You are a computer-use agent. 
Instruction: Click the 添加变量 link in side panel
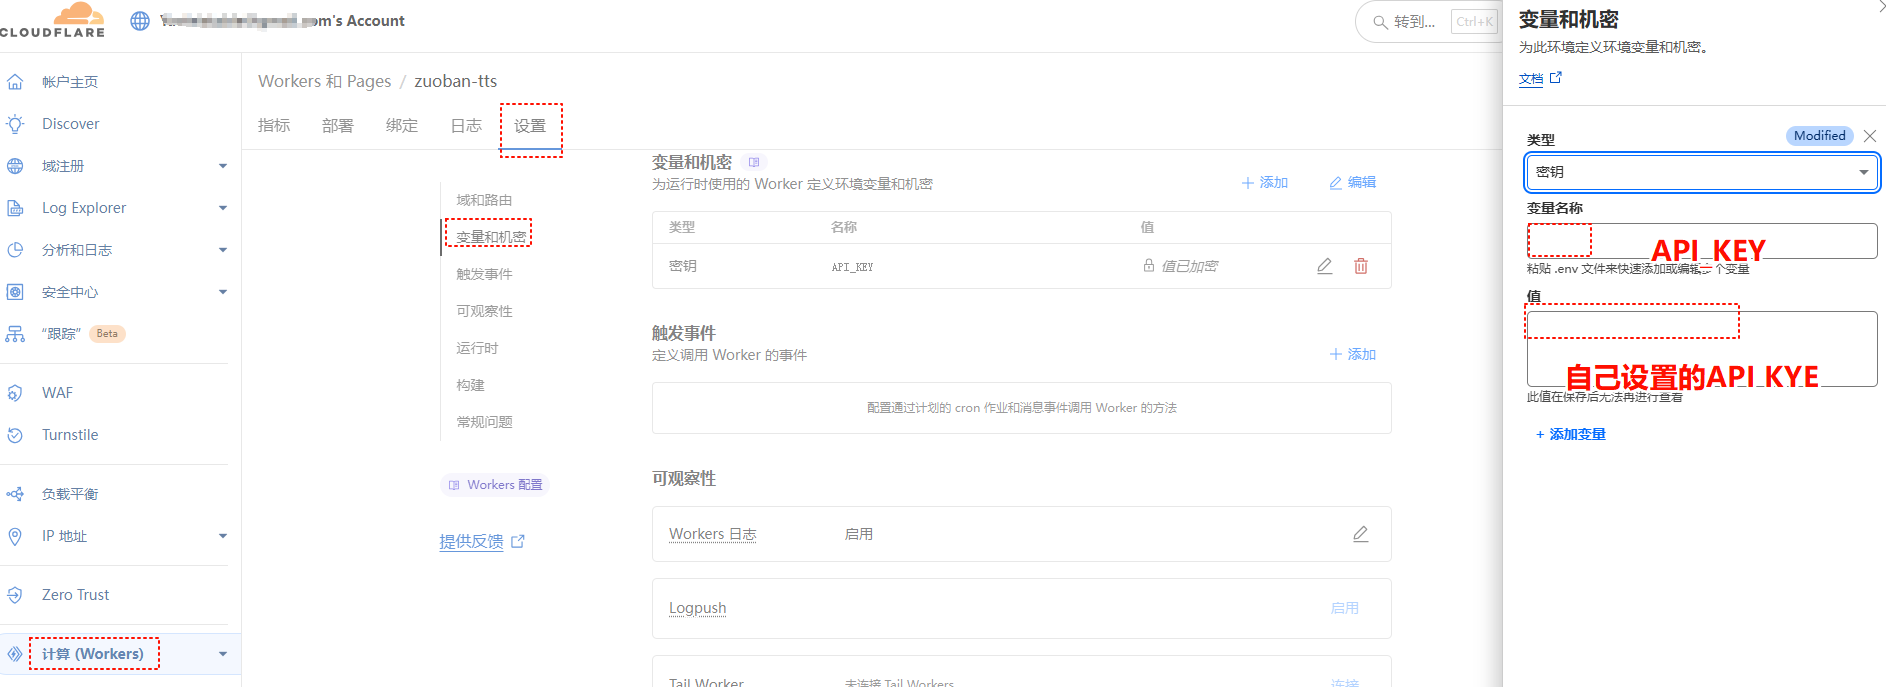tap(1570, 434)
